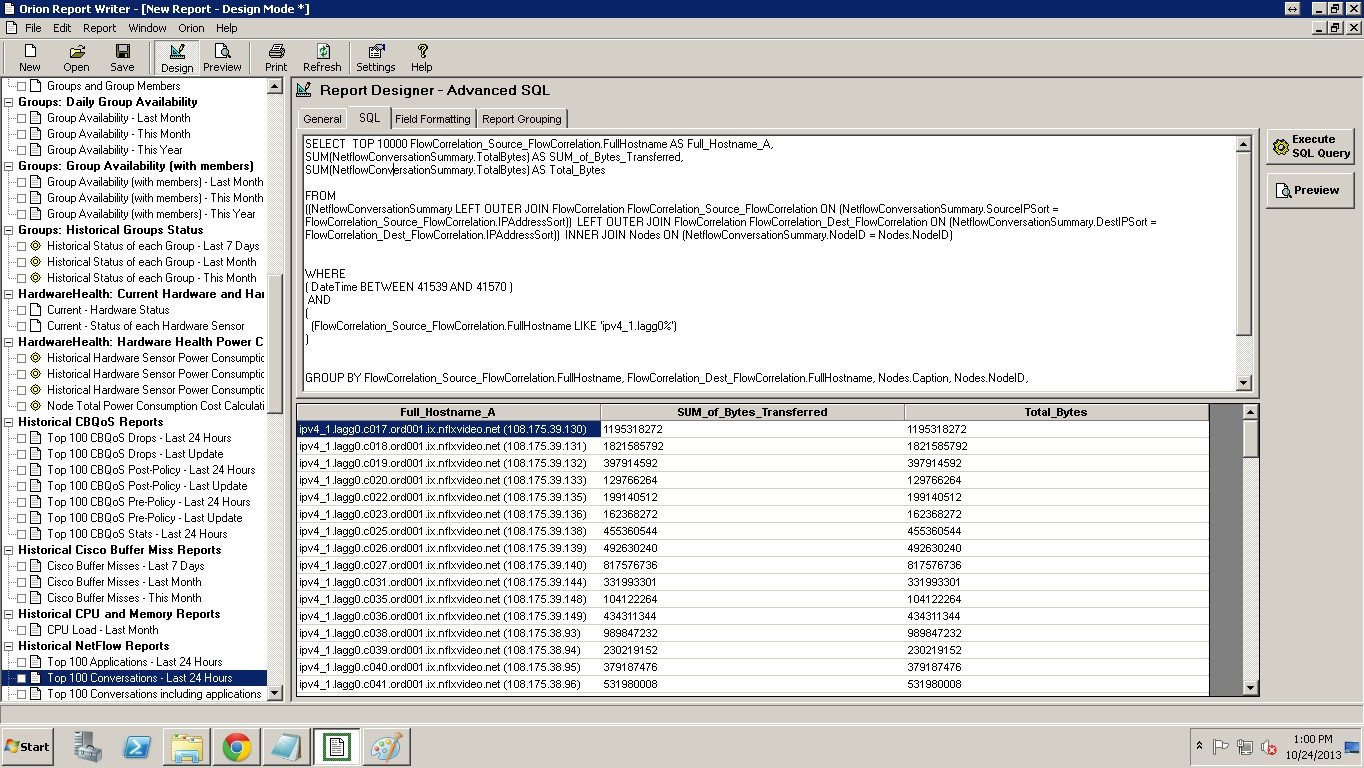Check Cisco Buffer Misses - This Month checkbox
The image size is (1364, 768).
pos(22,598)
